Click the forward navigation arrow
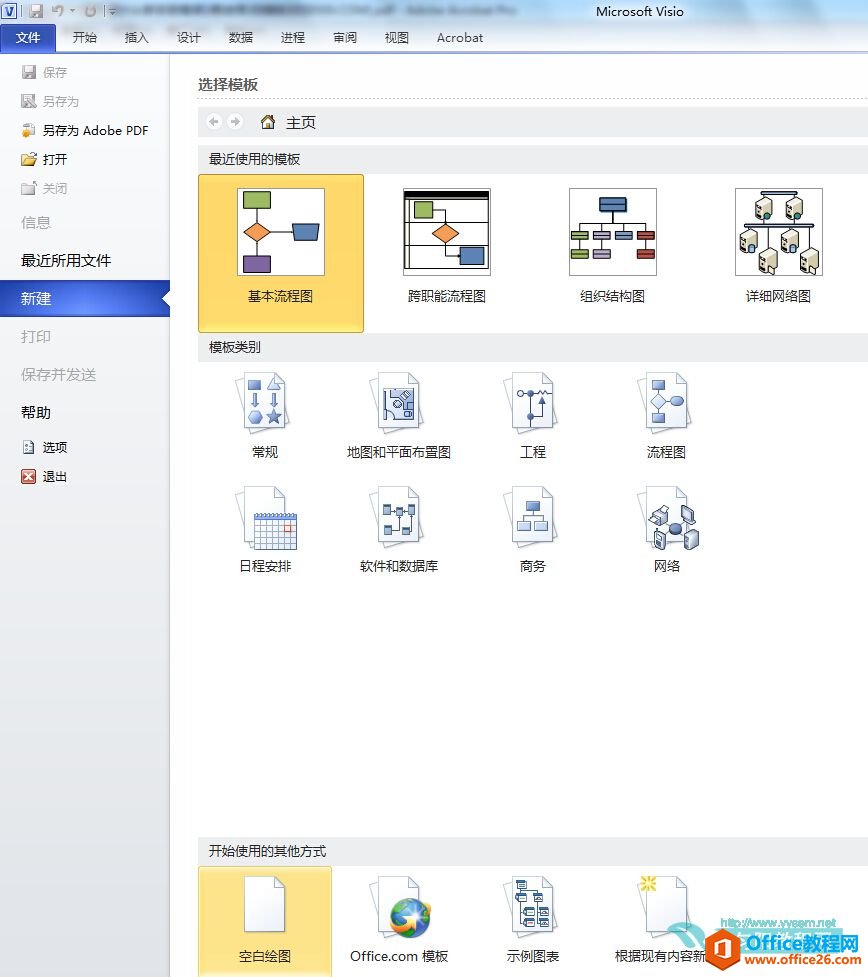Image resolution: width=868 pixels, height=977 pixels. 233,121
